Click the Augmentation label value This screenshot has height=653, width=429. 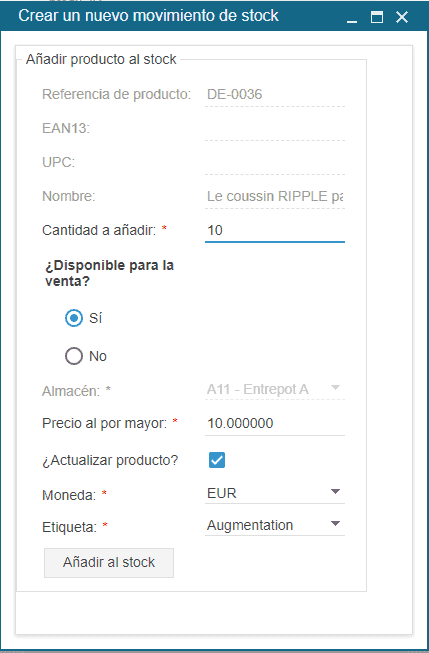click(x=250, y=526)
